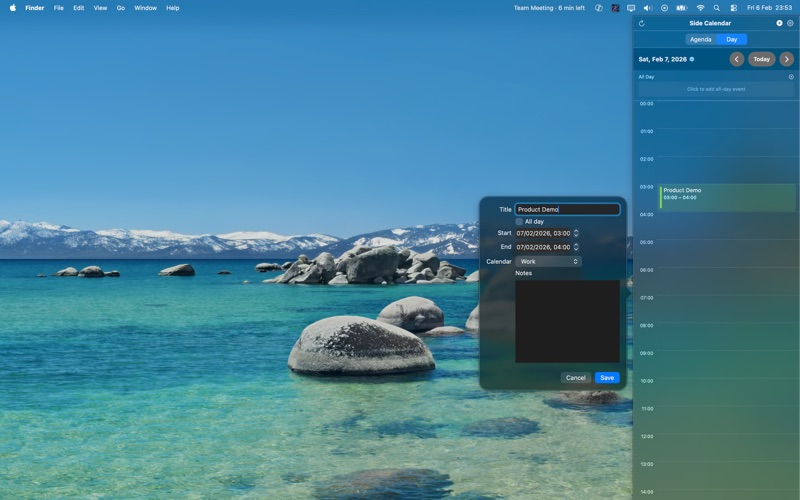The image size is (800, 500).
Task: Click the 00:00 time slot
Action: click(726, 115)
